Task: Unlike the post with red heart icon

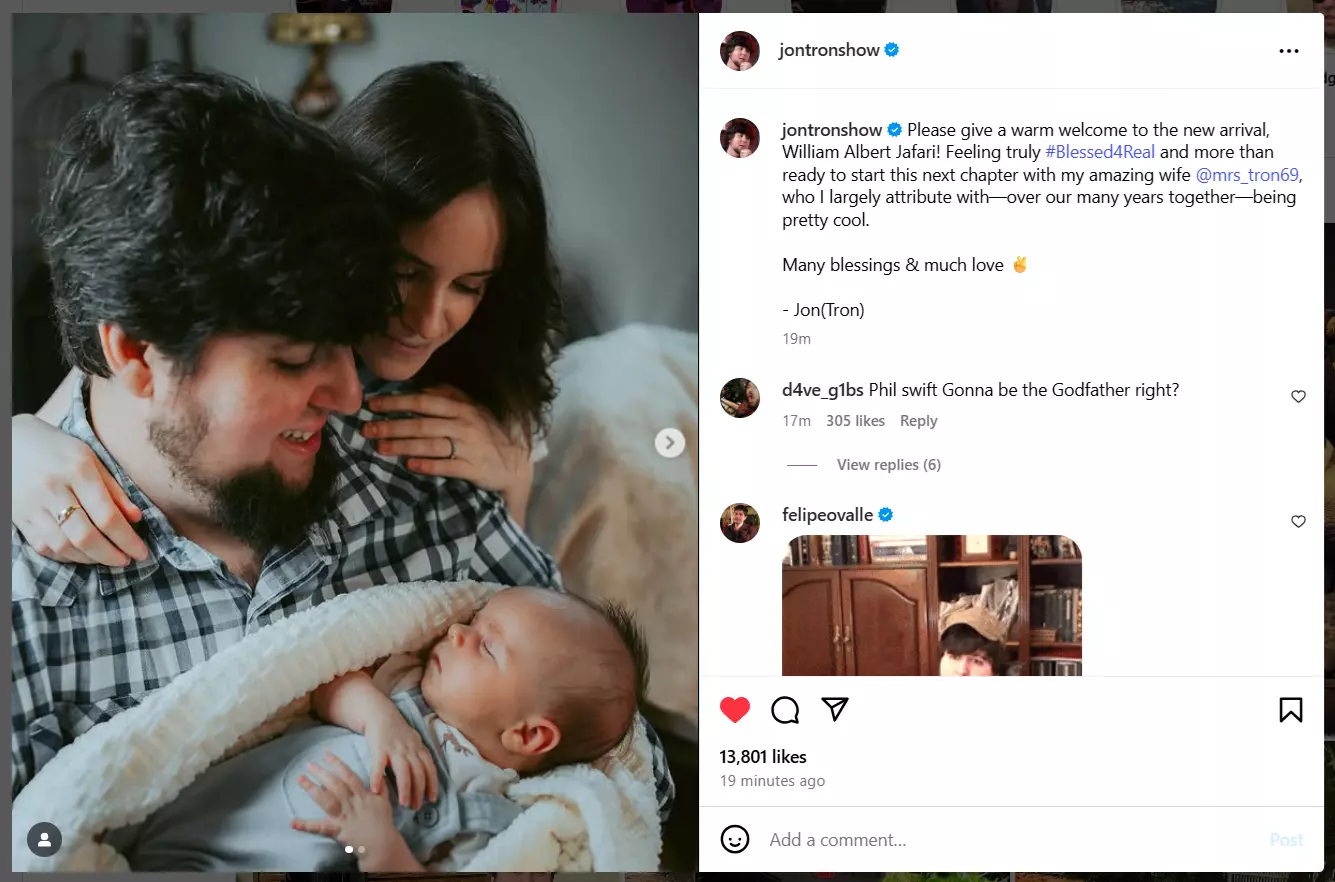Action: click(x=735, y=710)
